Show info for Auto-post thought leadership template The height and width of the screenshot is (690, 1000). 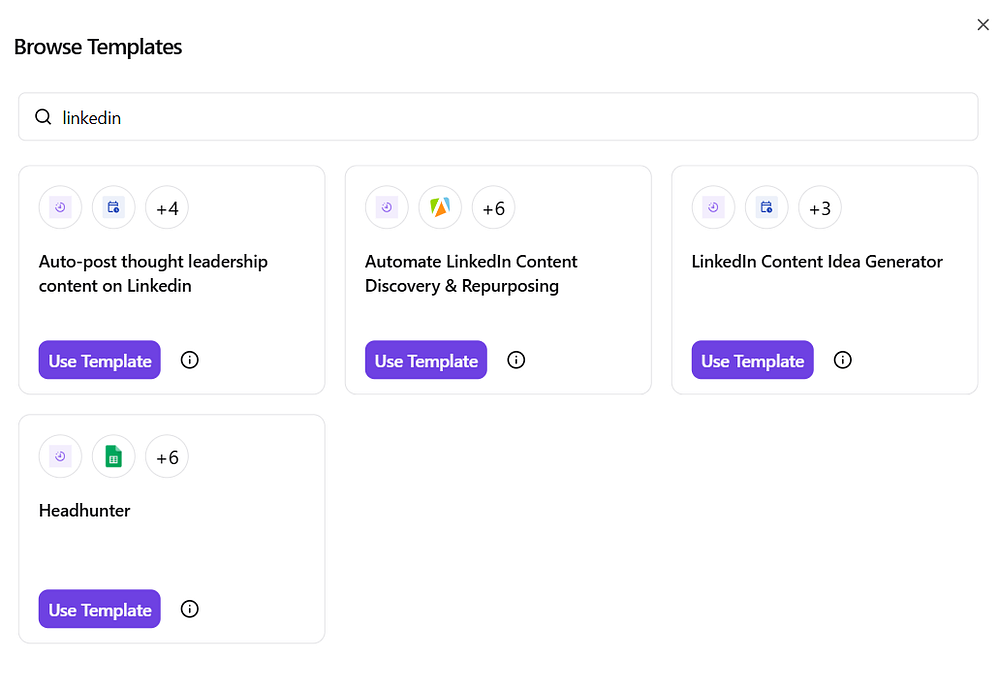point(189,360)
